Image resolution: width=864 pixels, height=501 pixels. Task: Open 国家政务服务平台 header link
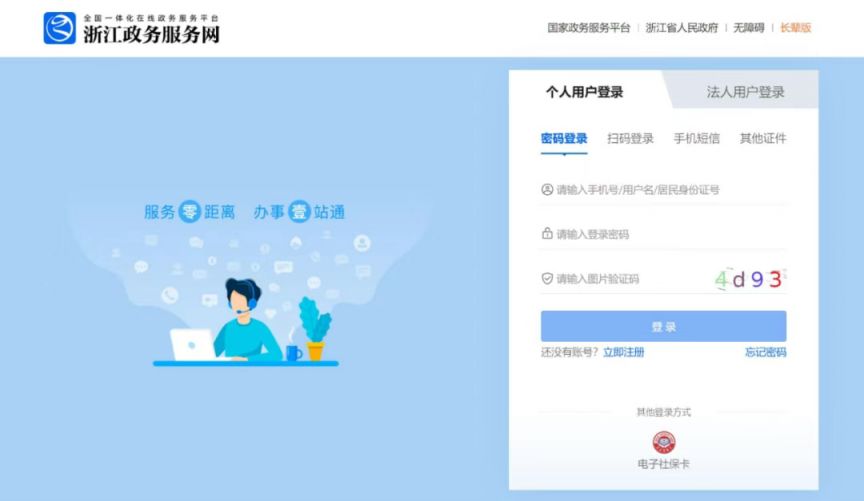click(588, 28)
